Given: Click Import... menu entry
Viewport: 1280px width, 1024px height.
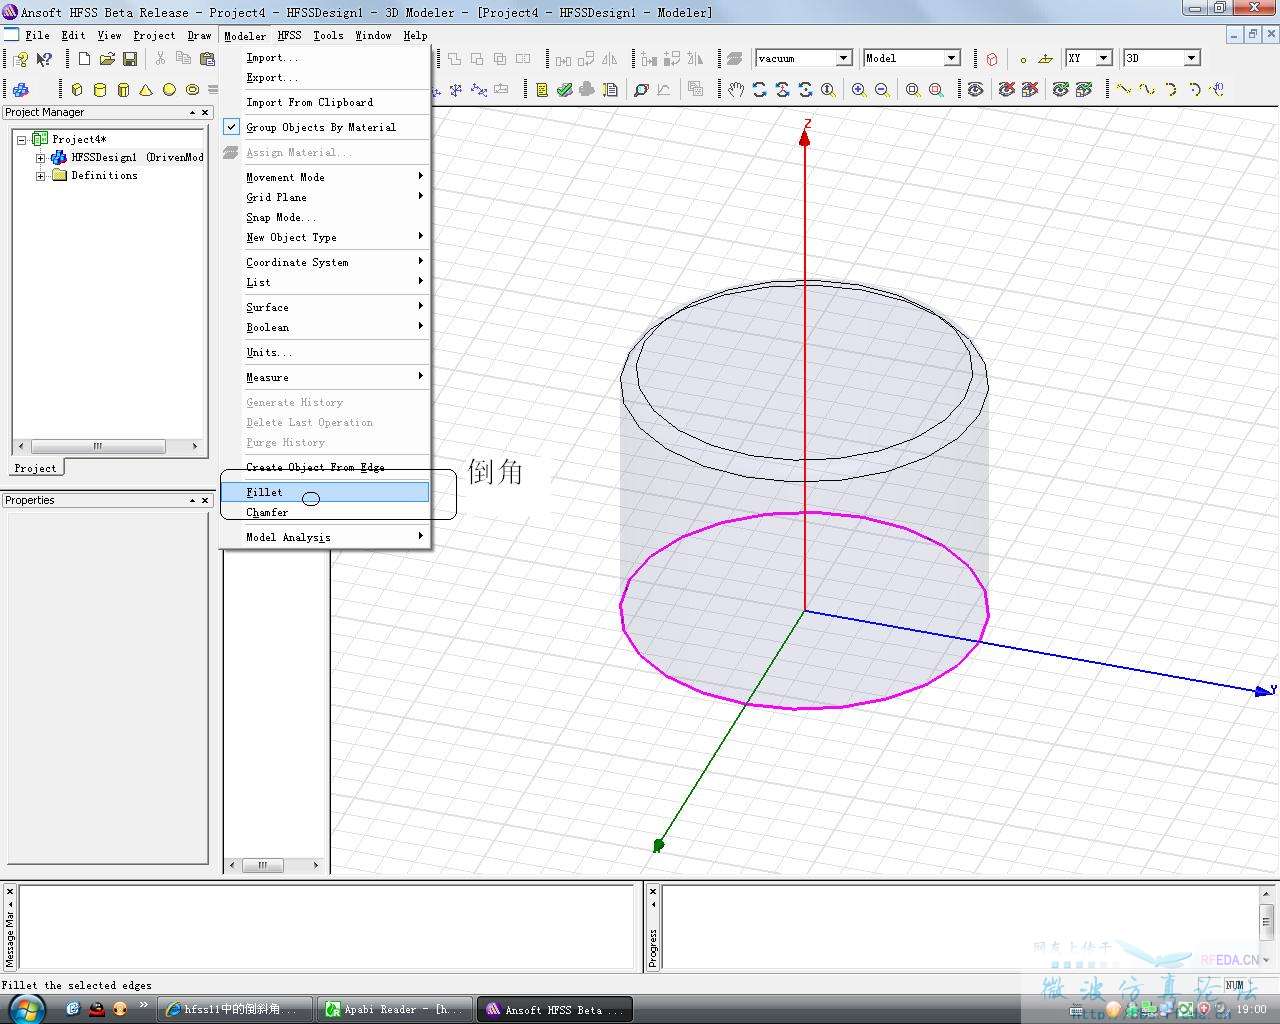Looking at the screenshot, I should point(326,57).
